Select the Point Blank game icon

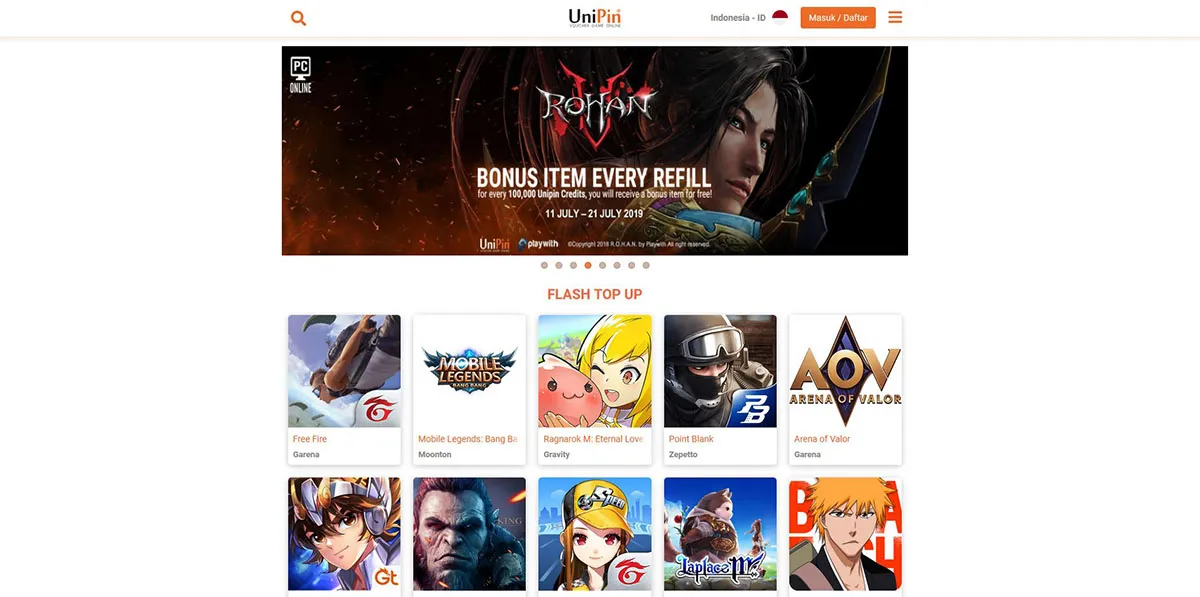(x=720, y=371)
